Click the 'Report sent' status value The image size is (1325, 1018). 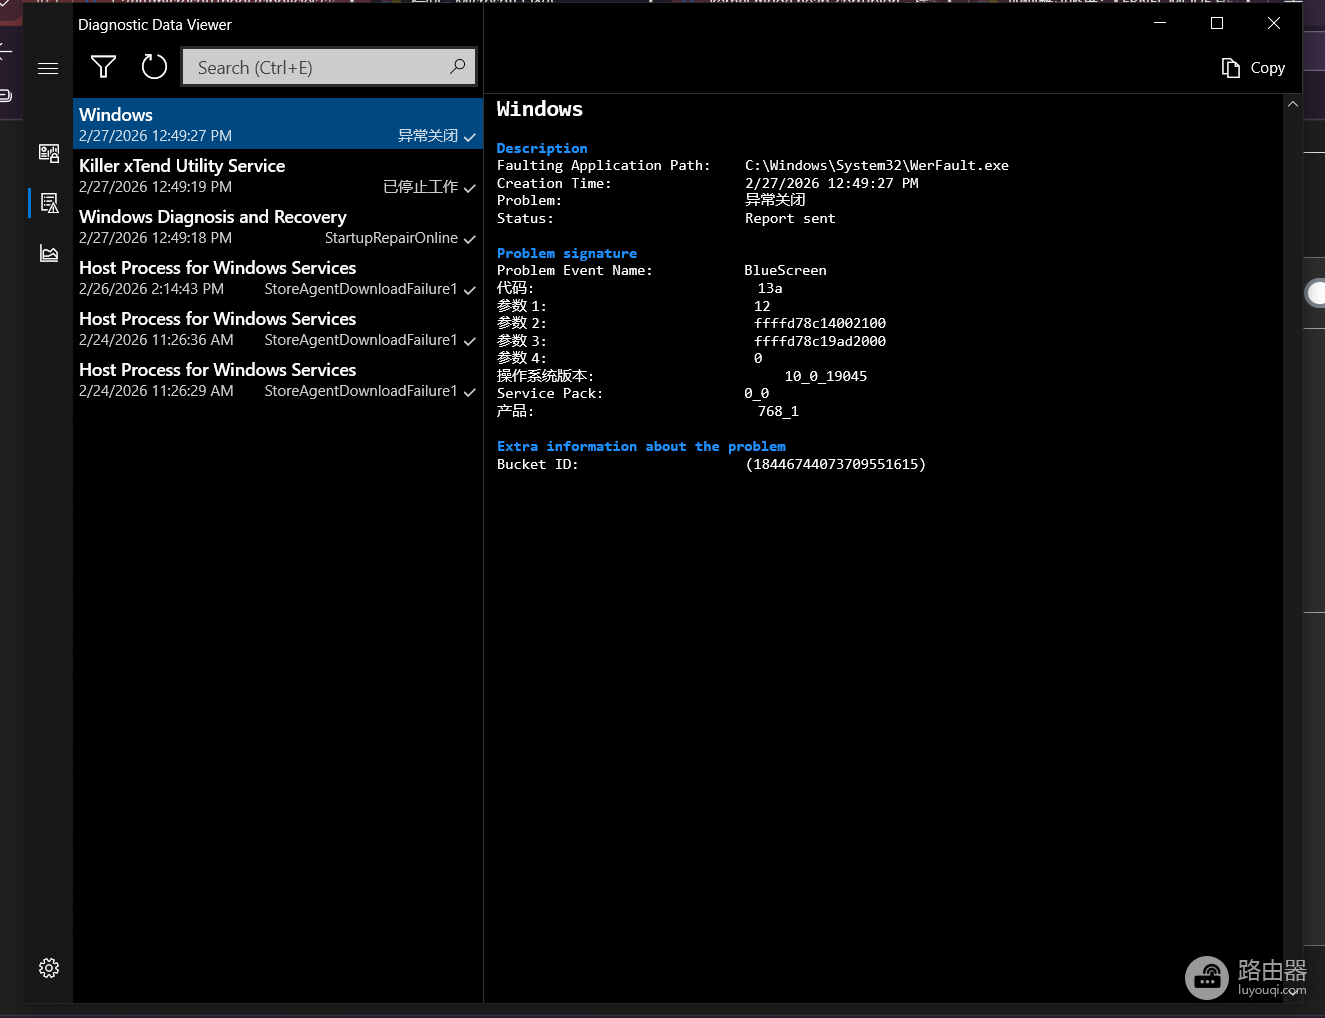790,218
